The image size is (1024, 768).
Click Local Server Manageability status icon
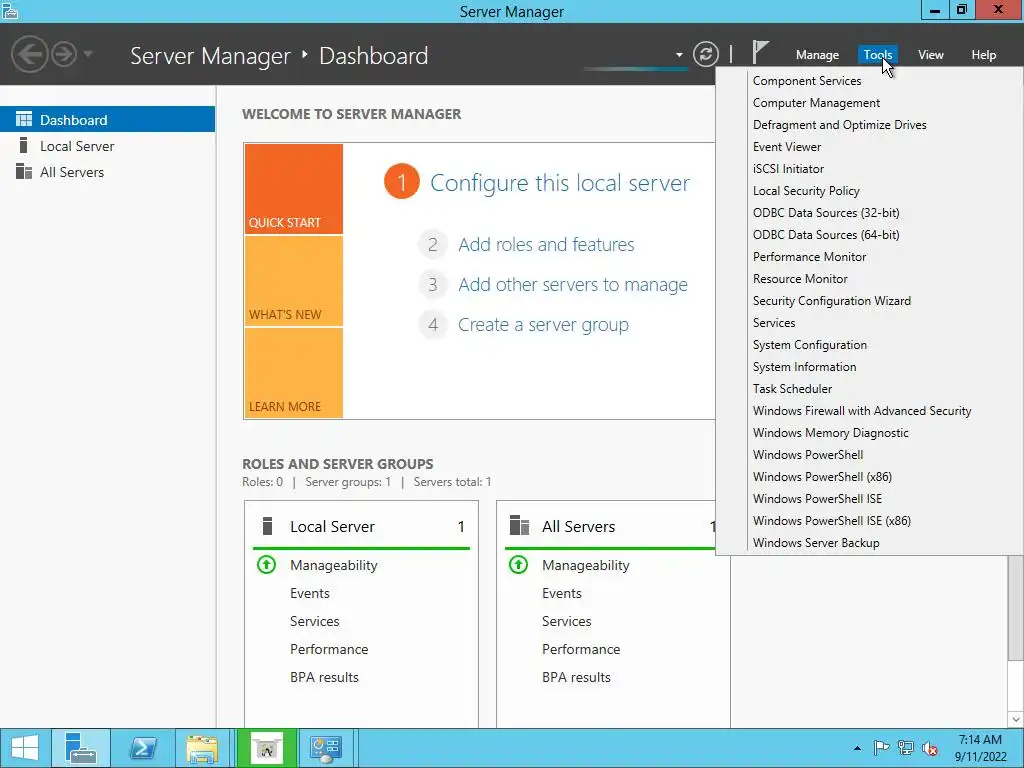(x=266, y=564)
